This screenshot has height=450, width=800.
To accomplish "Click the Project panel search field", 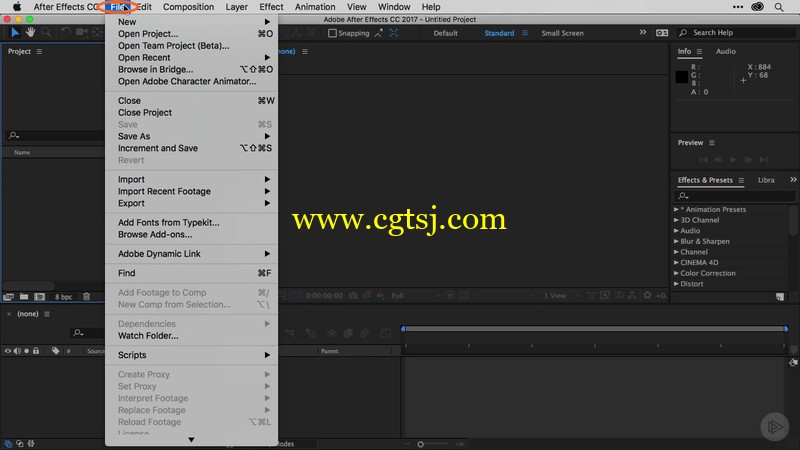I will point(55,136).
